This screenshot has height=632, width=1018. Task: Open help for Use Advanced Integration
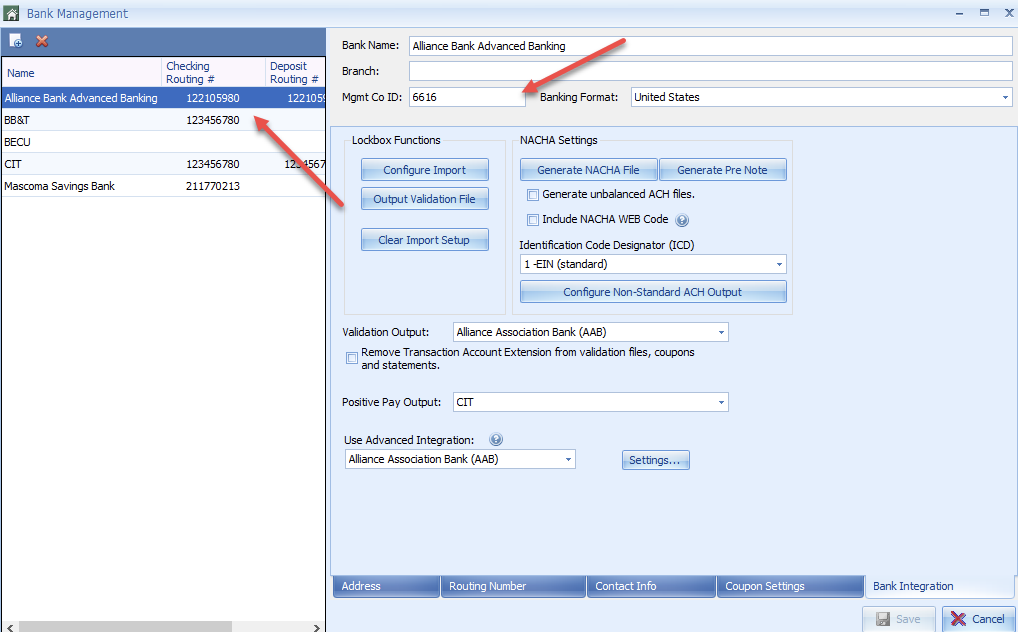496,440
